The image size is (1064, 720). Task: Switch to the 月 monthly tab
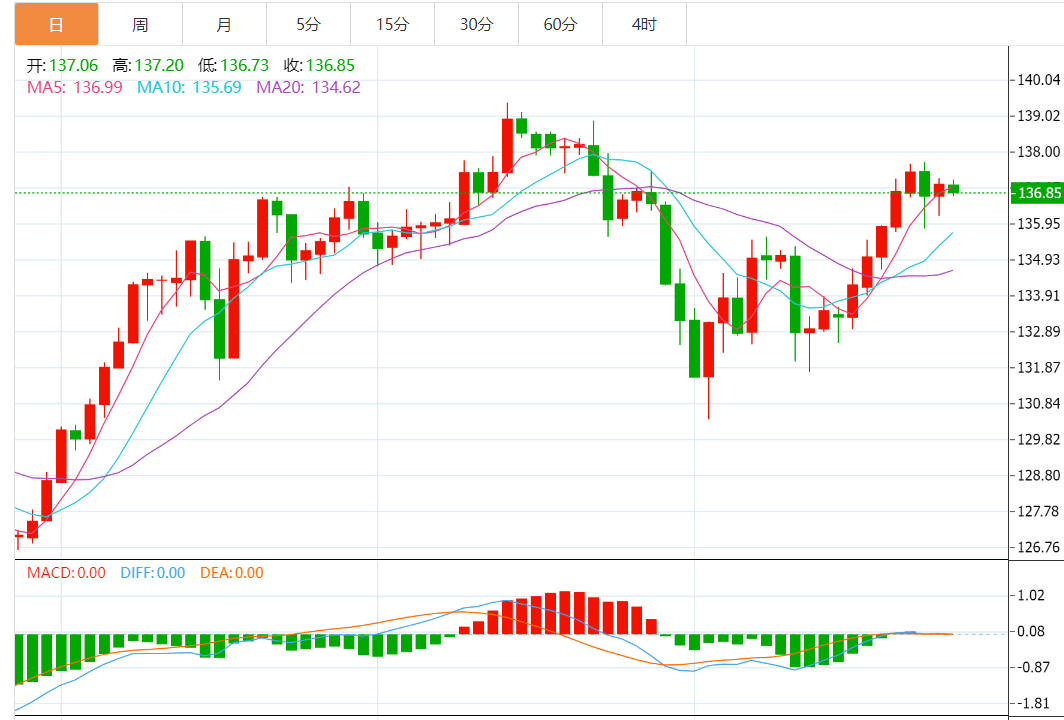225,24
